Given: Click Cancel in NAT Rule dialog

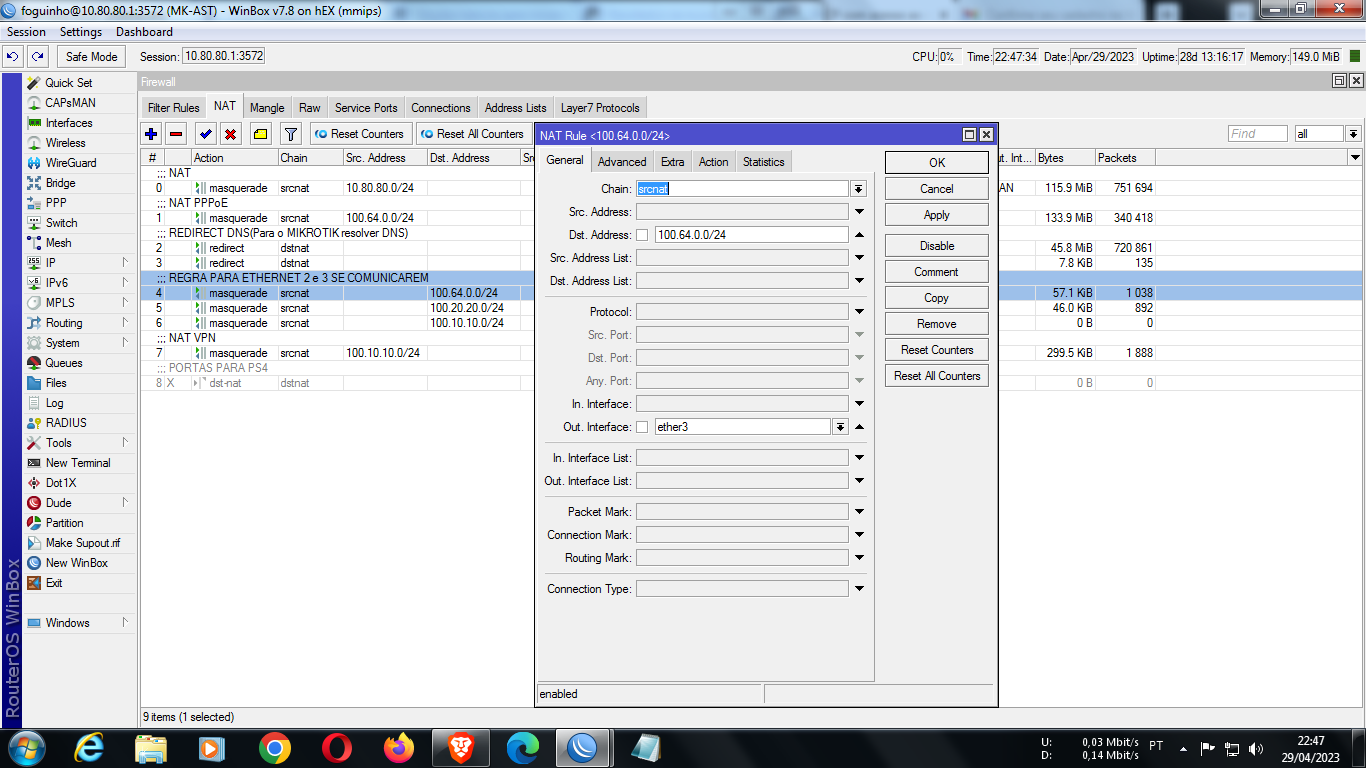Looking at the screenshot, I should 937,189.
